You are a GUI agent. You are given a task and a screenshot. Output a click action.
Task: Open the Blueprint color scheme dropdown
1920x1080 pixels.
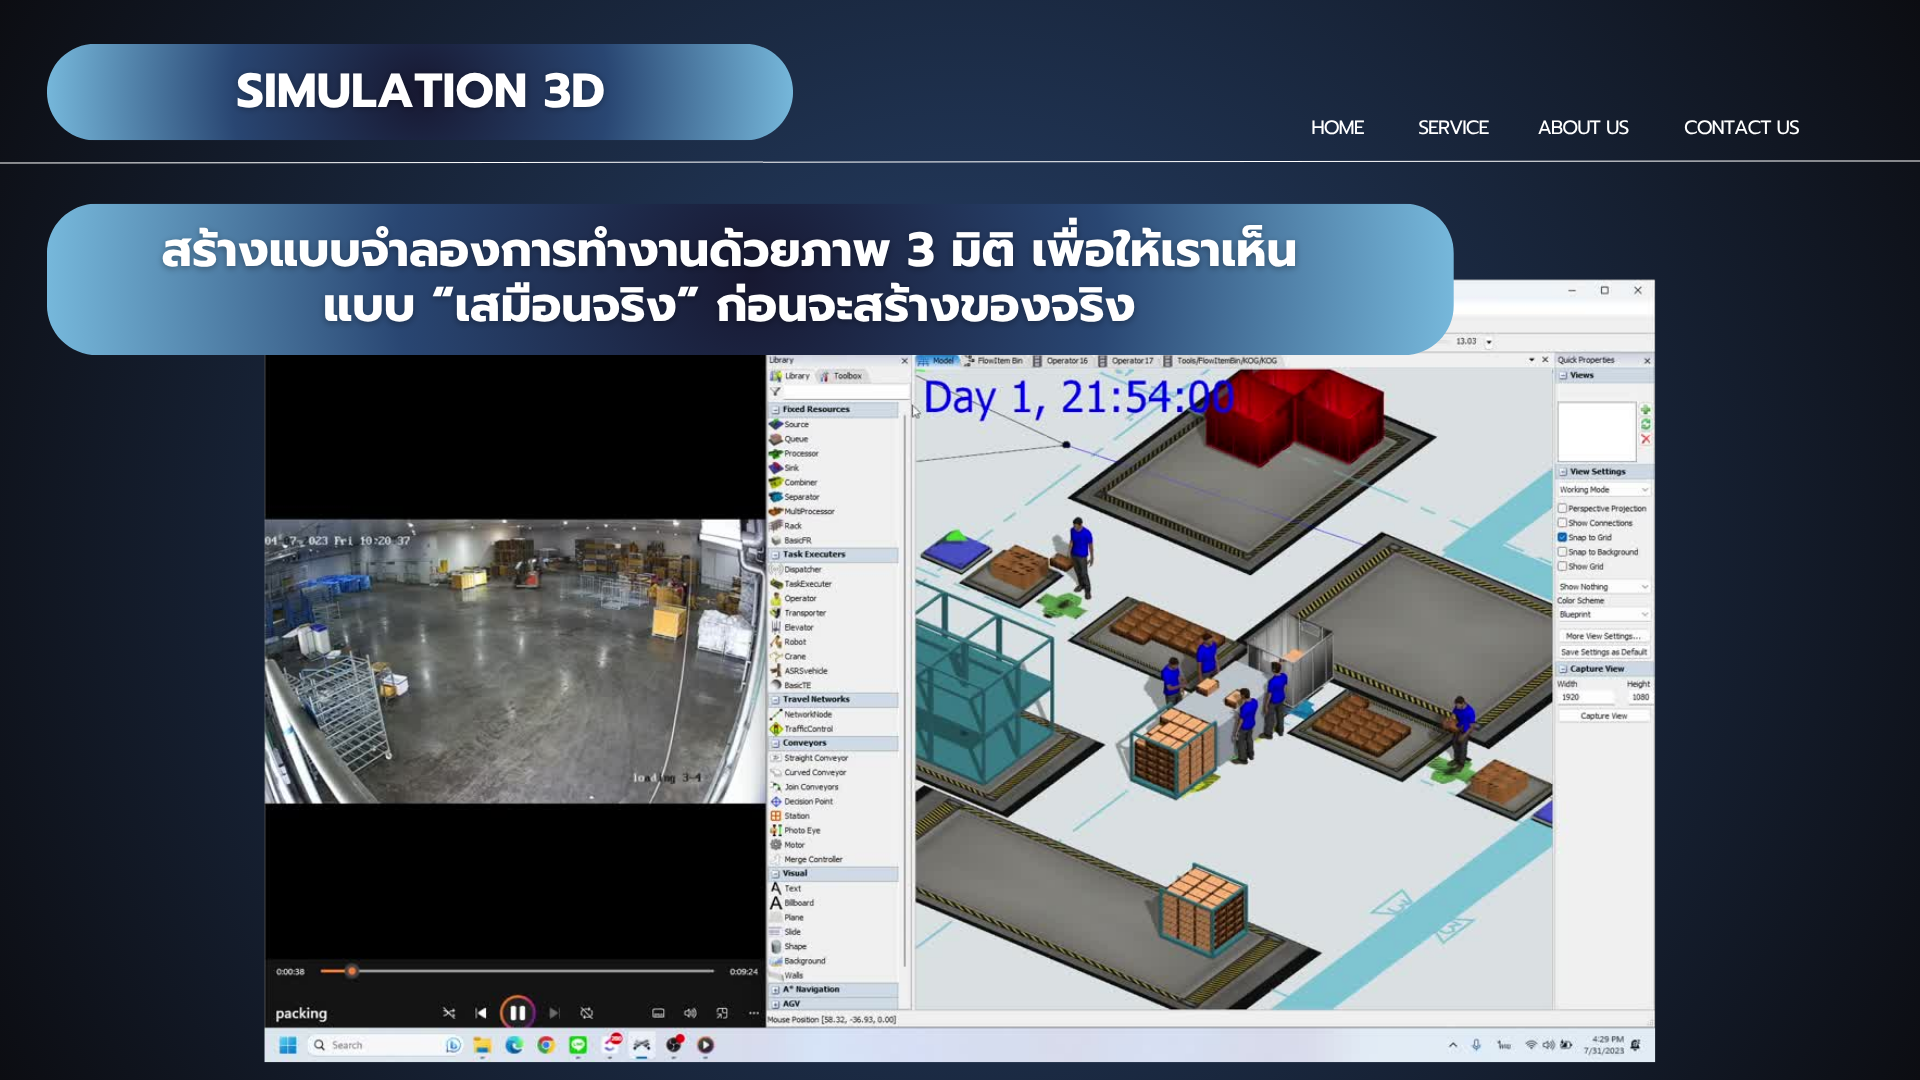[1603, 615]
